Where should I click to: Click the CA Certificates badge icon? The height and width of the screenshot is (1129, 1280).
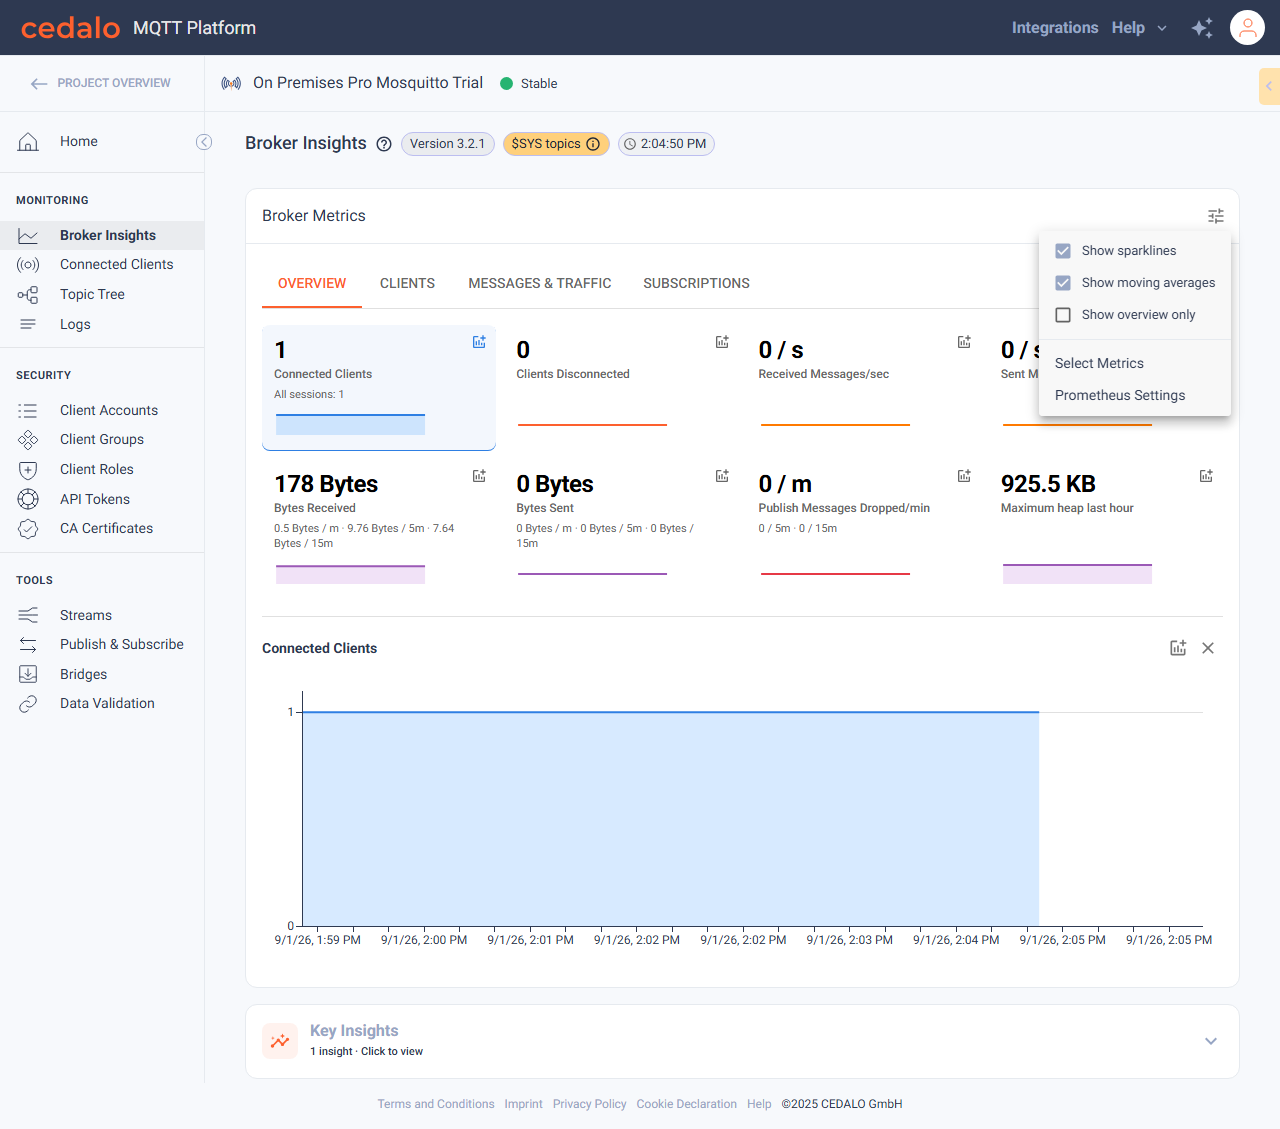pyautogui.click(x=28, y=529)
